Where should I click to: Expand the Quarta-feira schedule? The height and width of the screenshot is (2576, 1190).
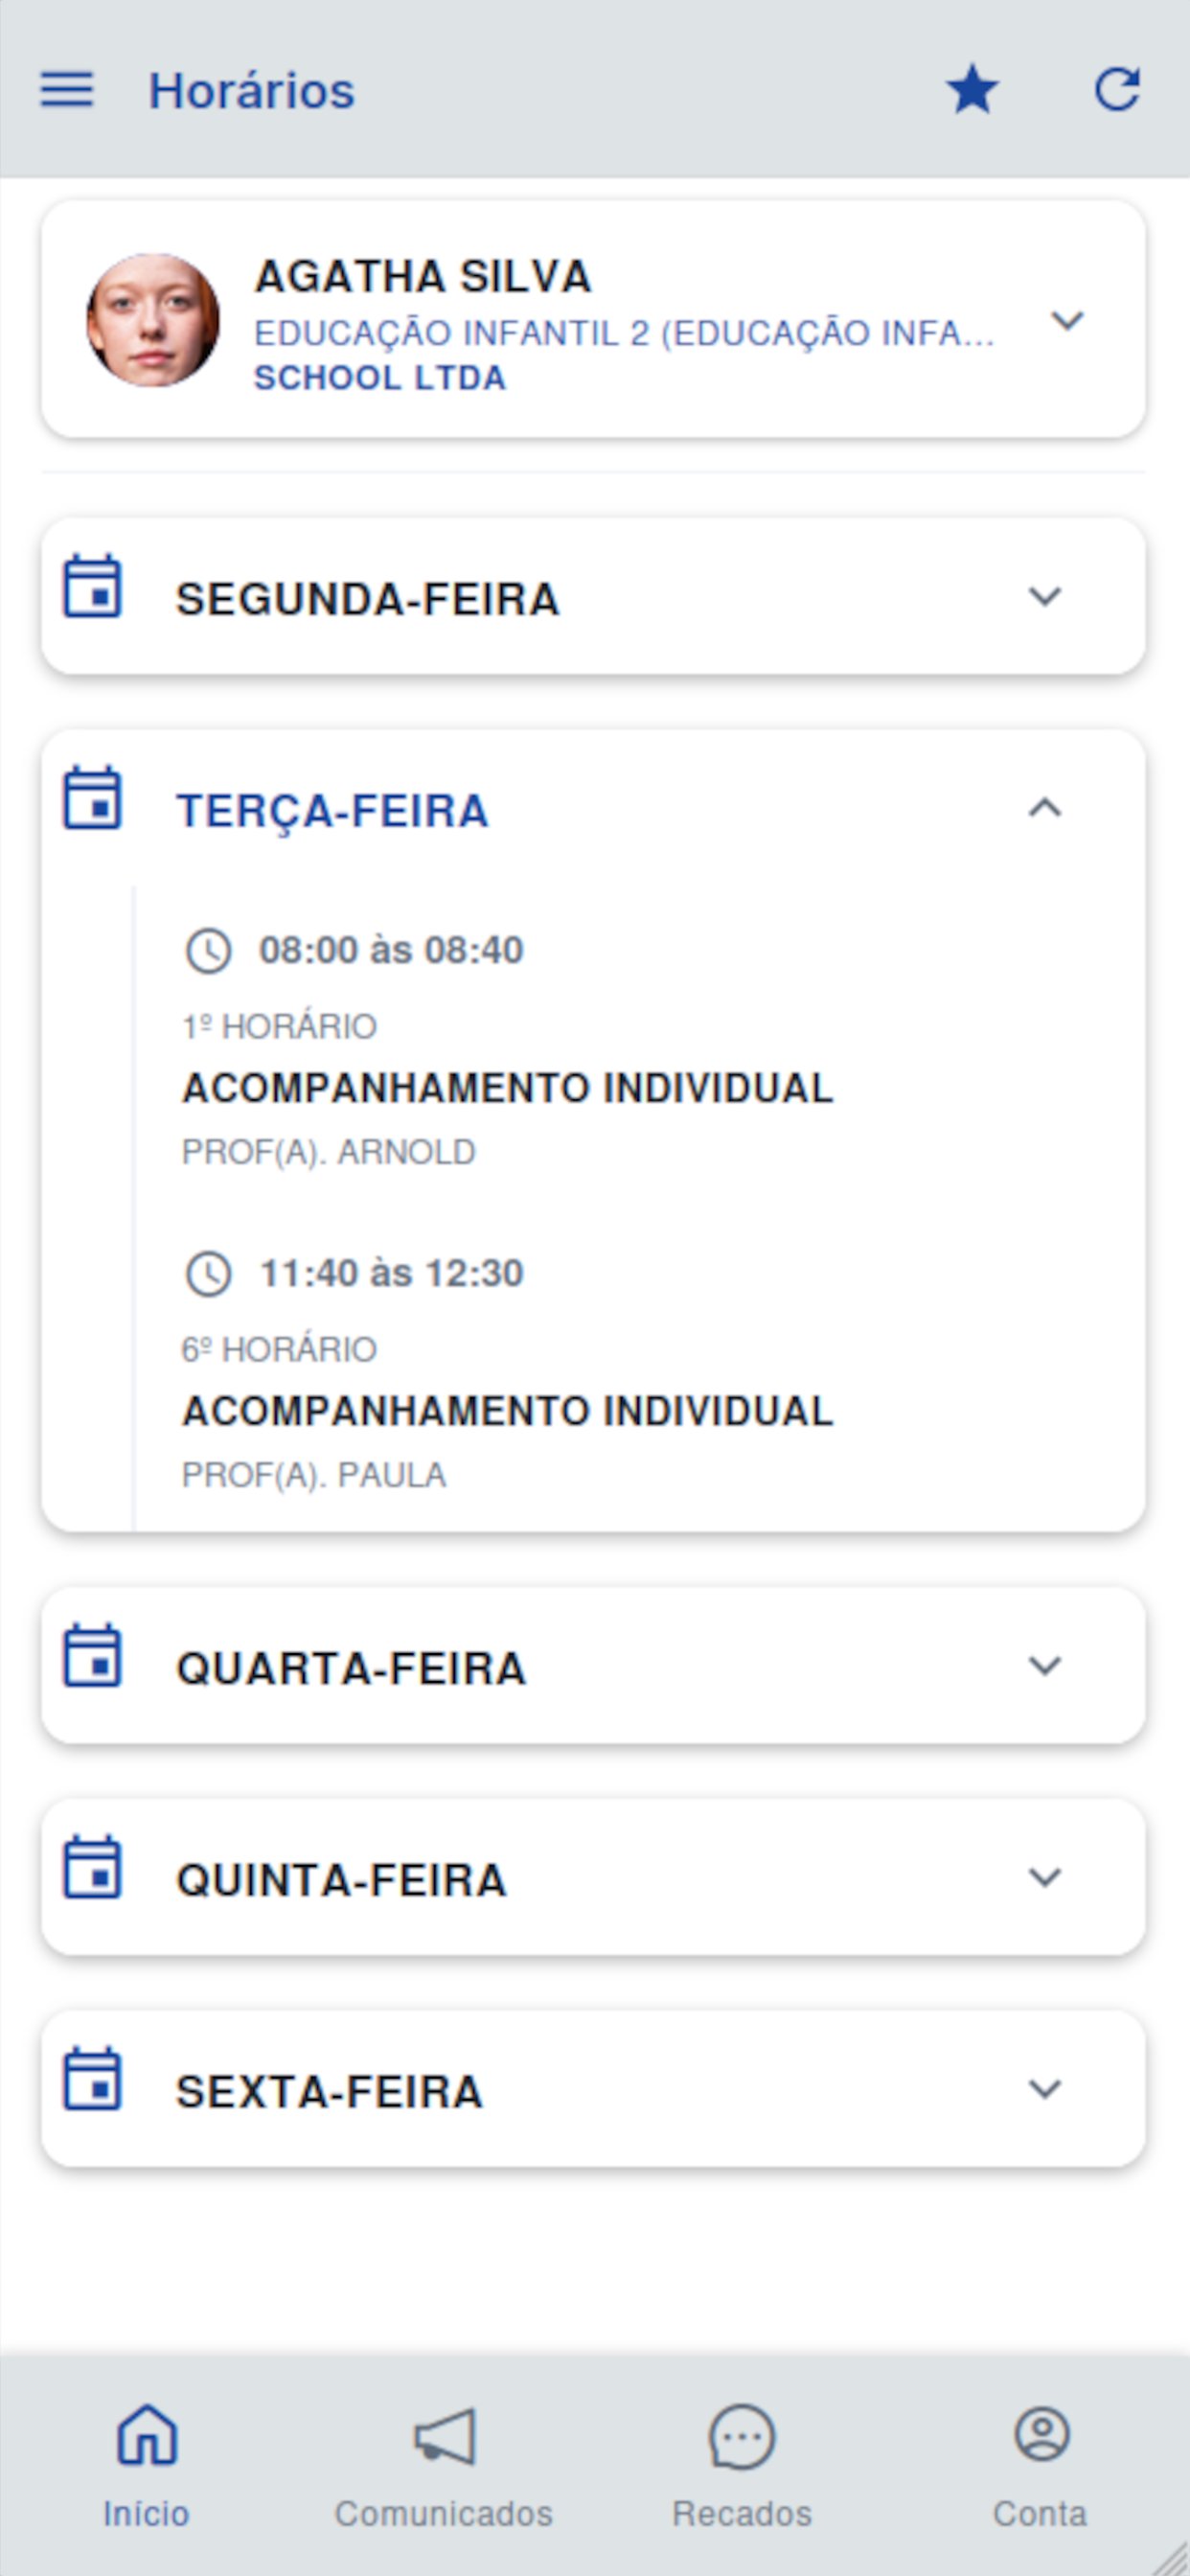(1044, 1666)
